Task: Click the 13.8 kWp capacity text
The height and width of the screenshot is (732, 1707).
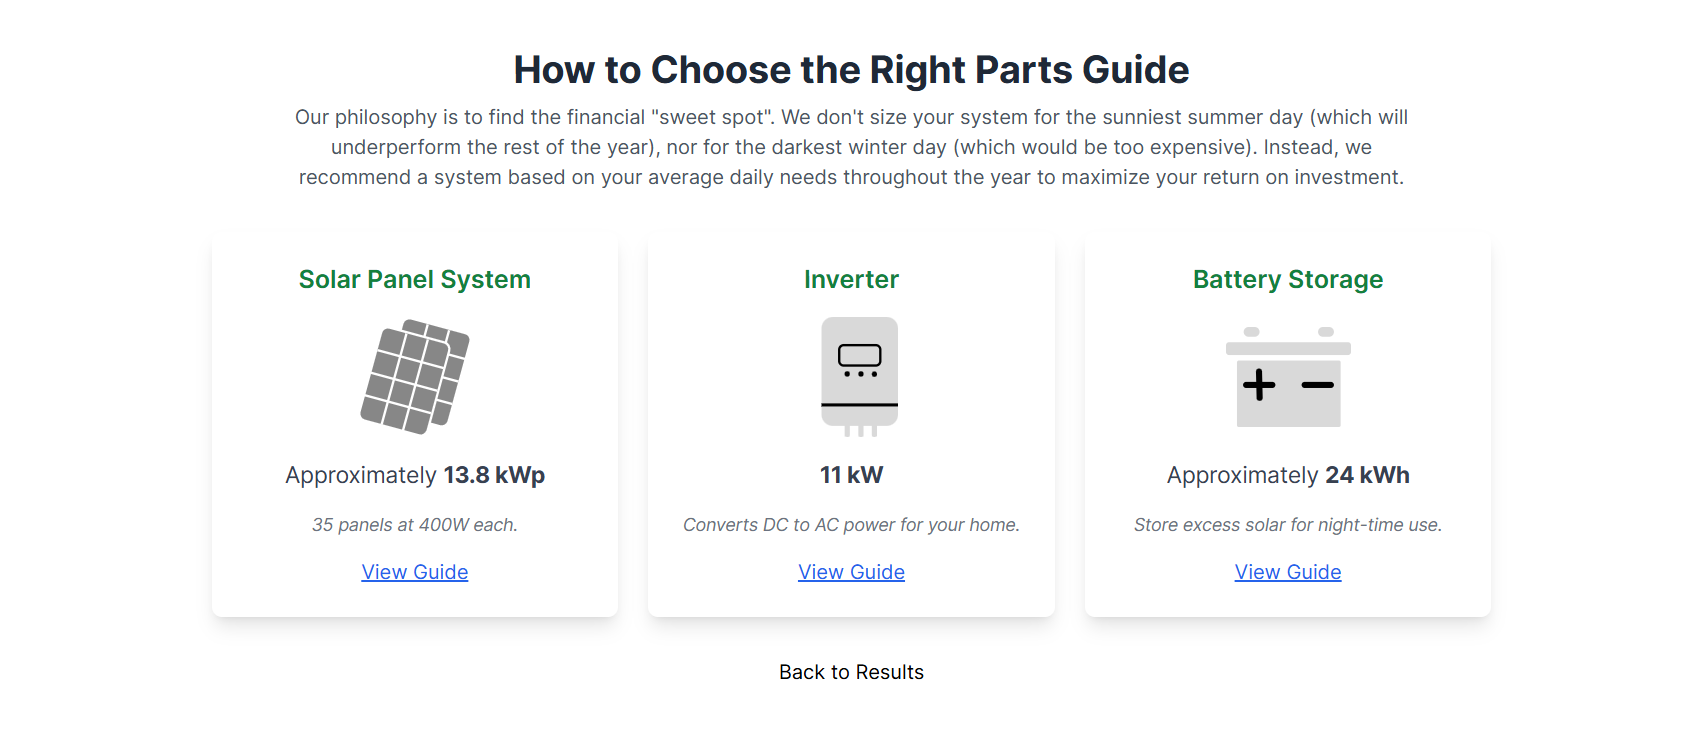Action: 414,475
